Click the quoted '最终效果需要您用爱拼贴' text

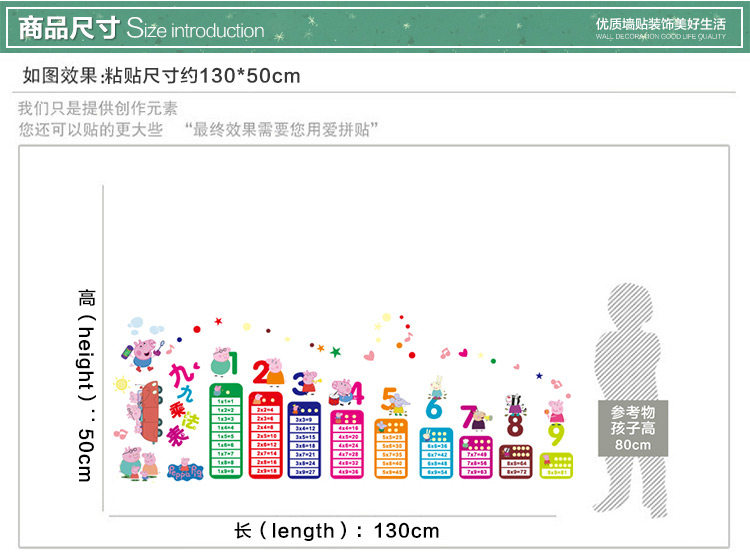(x=281, y=129)
